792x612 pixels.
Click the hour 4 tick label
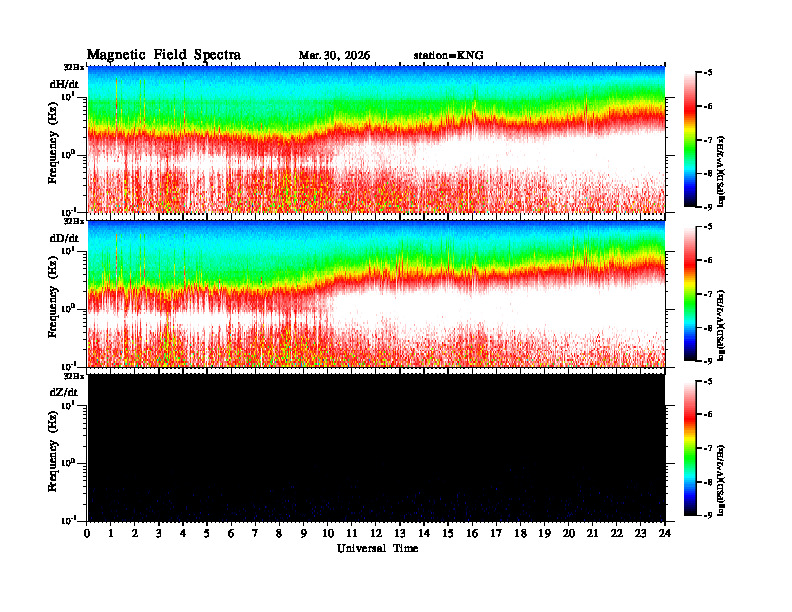183,534
